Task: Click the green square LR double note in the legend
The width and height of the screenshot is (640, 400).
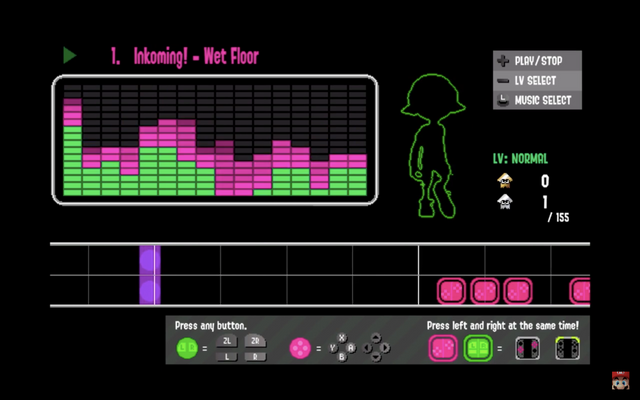Action: tap(478, 348)
